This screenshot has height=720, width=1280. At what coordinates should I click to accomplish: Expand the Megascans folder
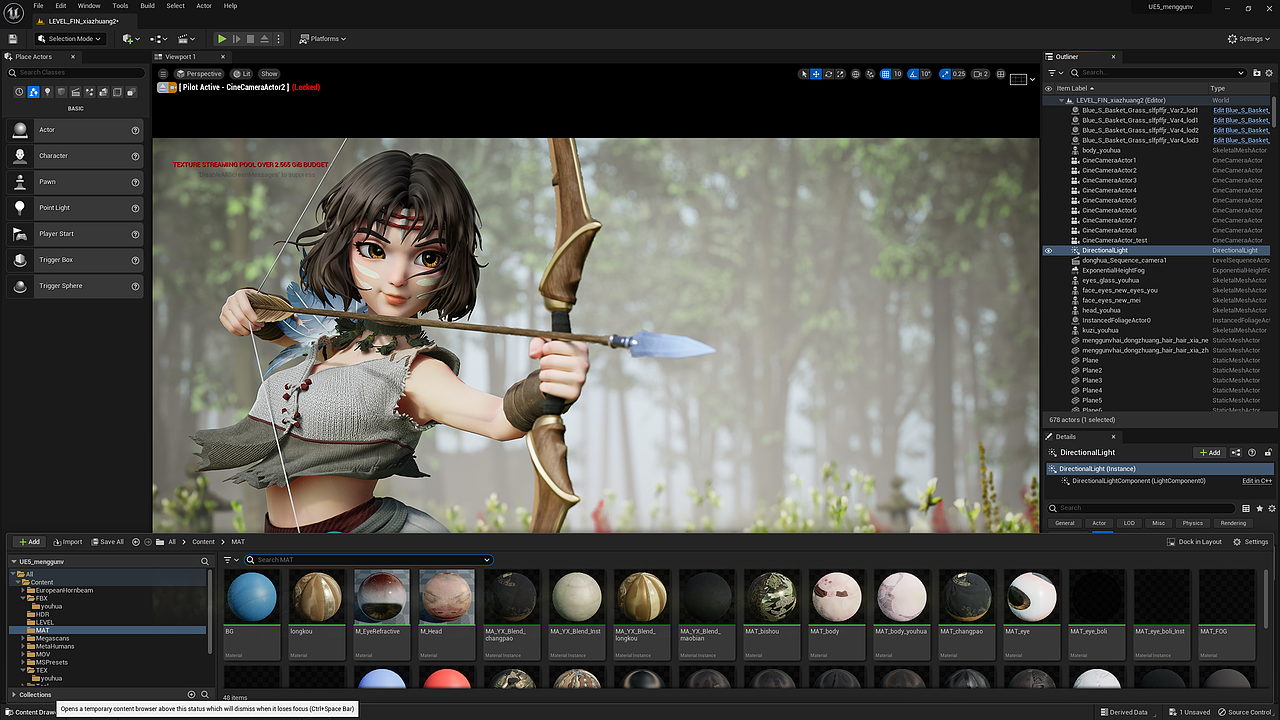pyautogui.click(x=23, y=638)
